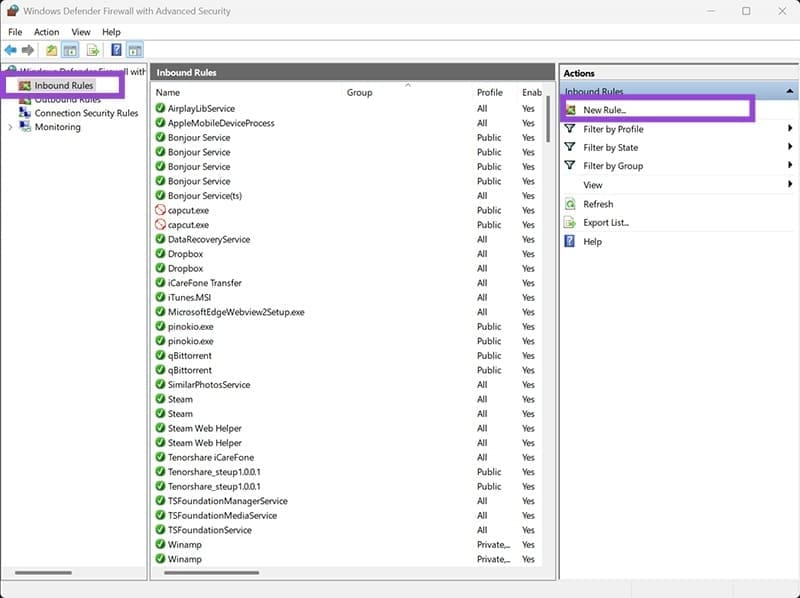800x598 pixels.
Task: Click the Filter by Profile funnel icon
Action: tap(570, 129)
